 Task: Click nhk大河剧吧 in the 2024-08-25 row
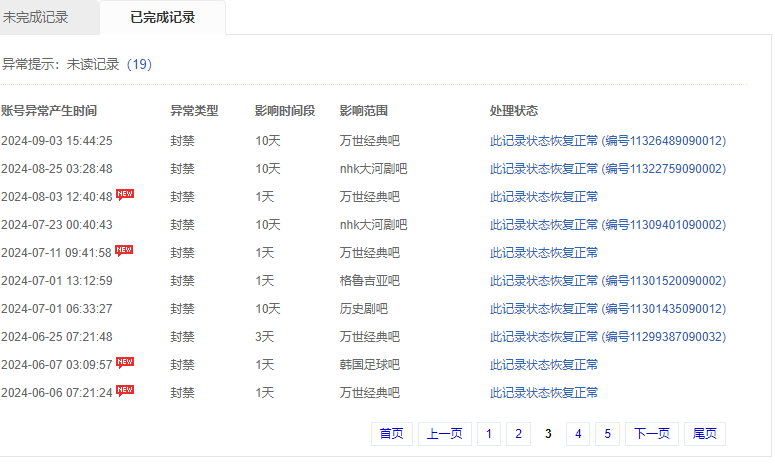click(373, 169)
